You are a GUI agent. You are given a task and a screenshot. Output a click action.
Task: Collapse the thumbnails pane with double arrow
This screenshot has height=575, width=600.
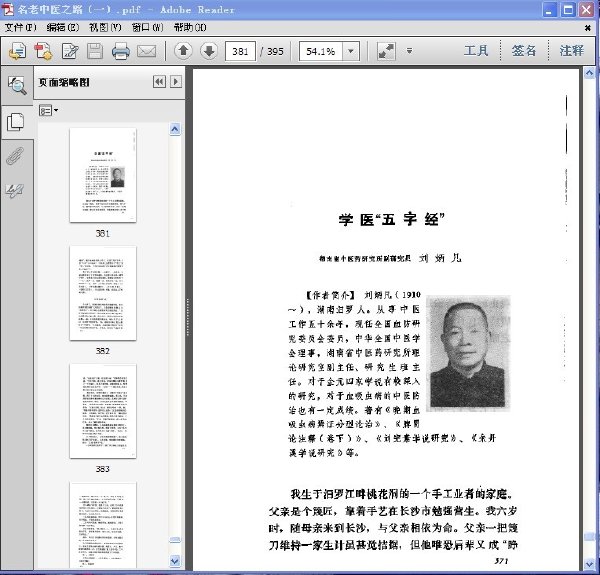[160, 81]
